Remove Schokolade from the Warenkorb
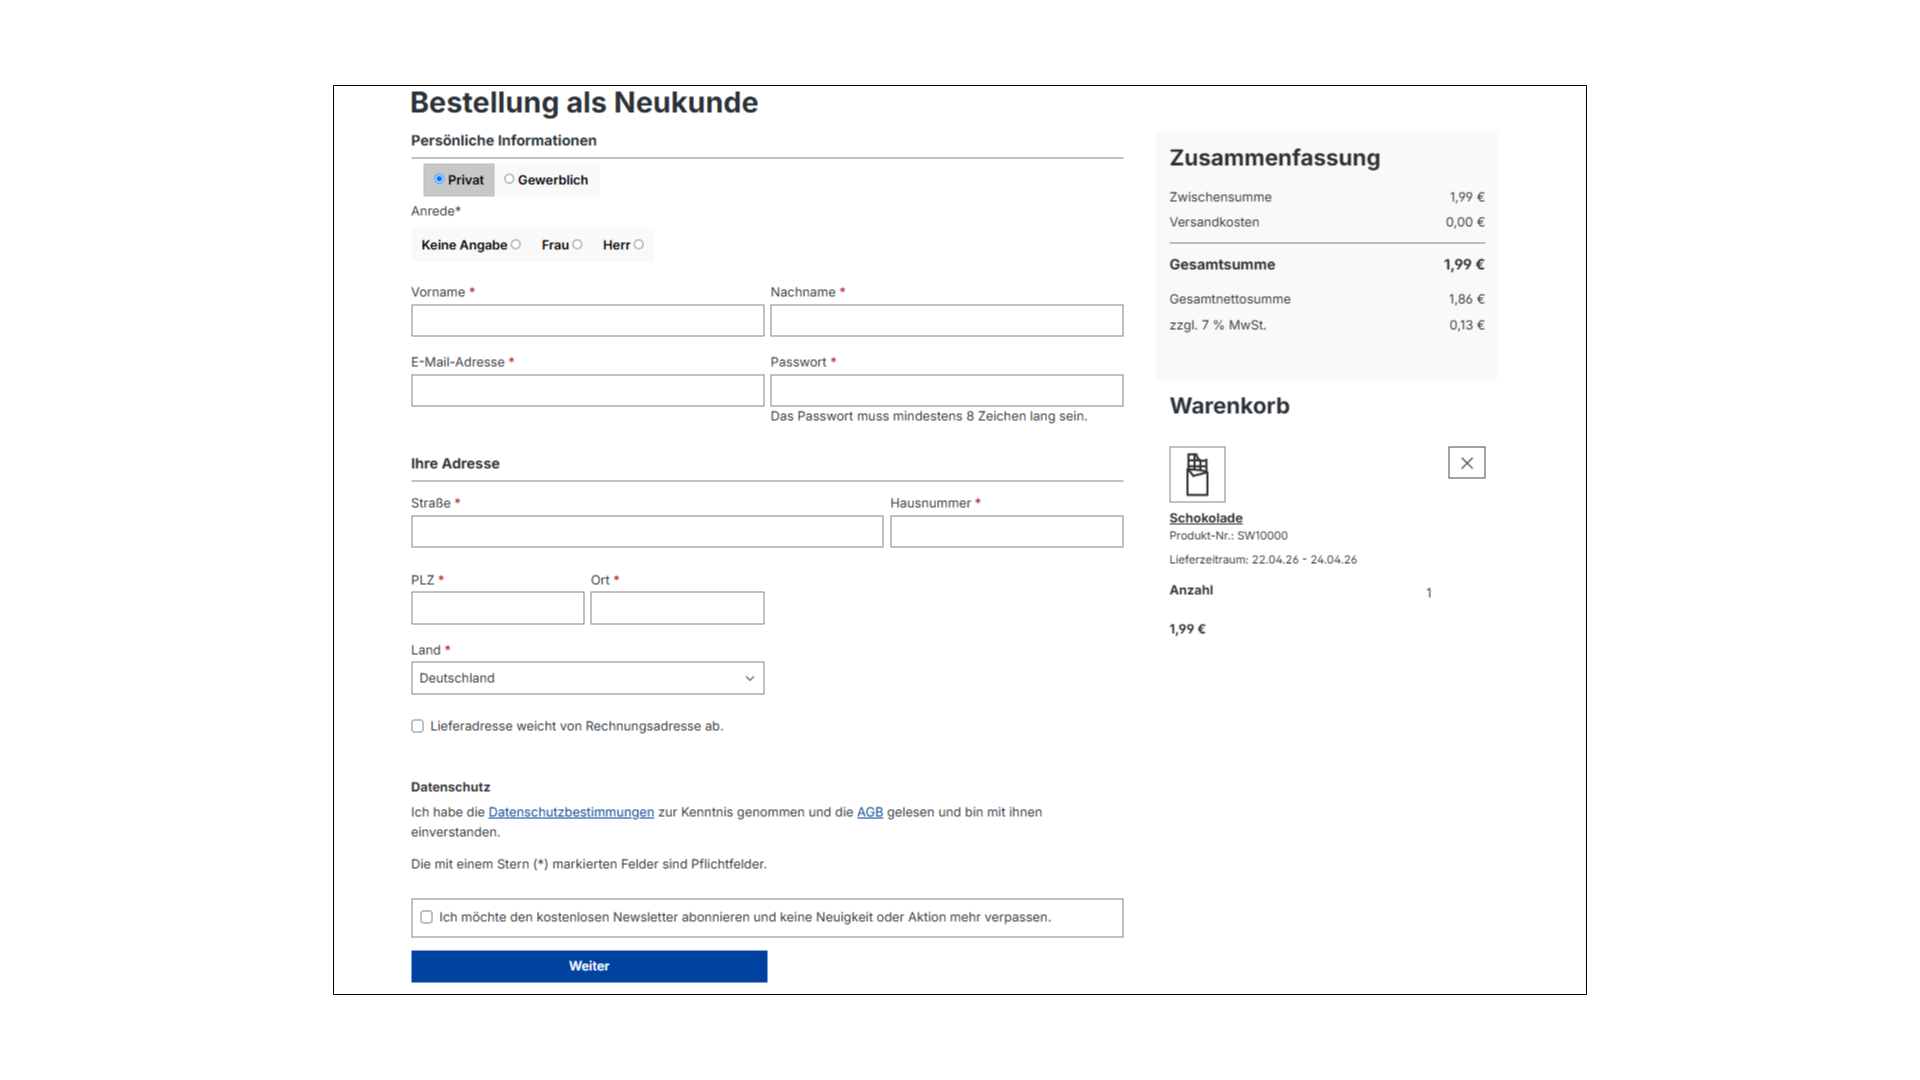This screenshot has width=1920, height=1080. tap(1466, 462)
